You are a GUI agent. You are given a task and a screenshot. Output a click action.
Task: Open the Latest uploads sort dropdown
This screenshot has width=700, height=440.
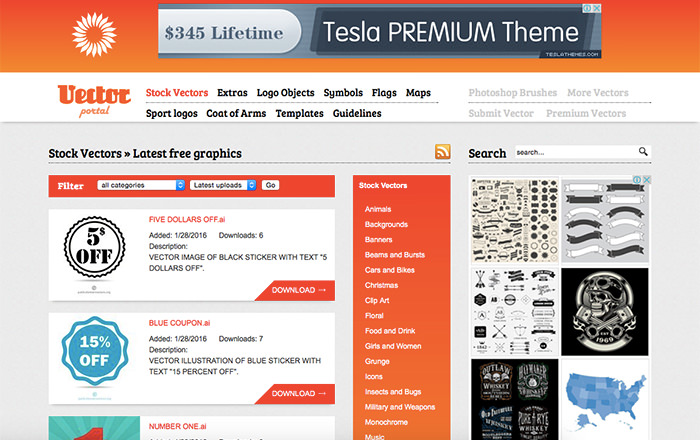pos(223,185)
